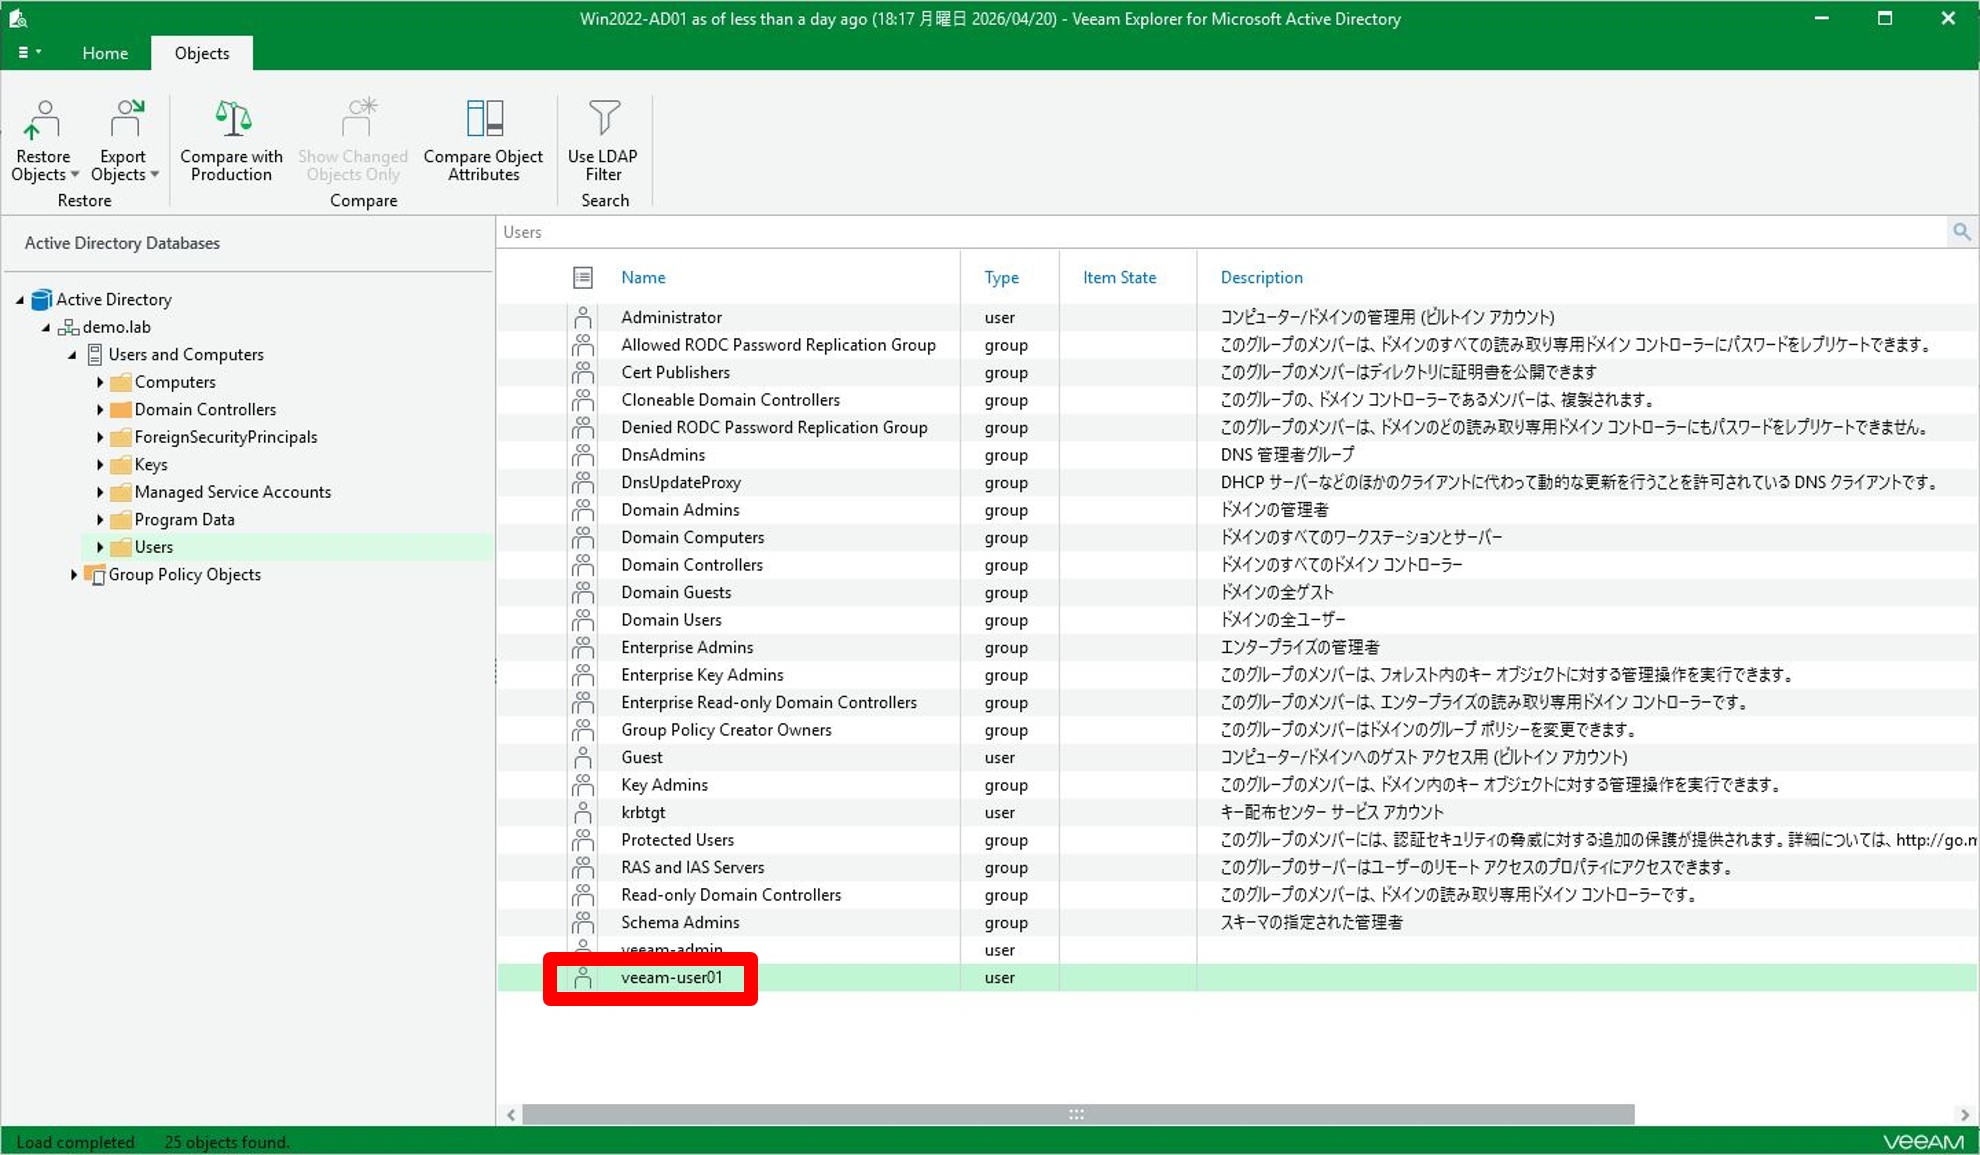
Task: Click the Domain Admins group icon
Action: 583,510
